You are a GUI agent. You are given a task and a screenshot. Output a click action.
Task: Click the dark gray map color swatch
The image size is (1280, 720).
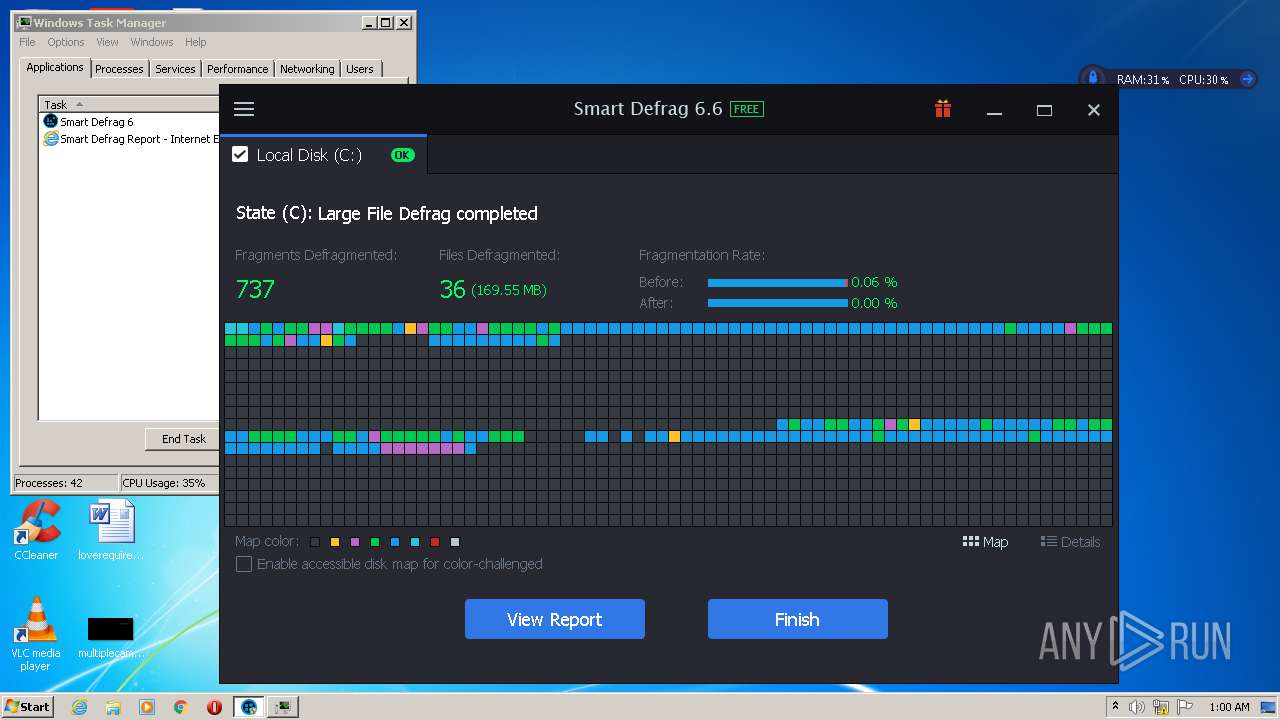pyautogui.click(x=315, y=542)
